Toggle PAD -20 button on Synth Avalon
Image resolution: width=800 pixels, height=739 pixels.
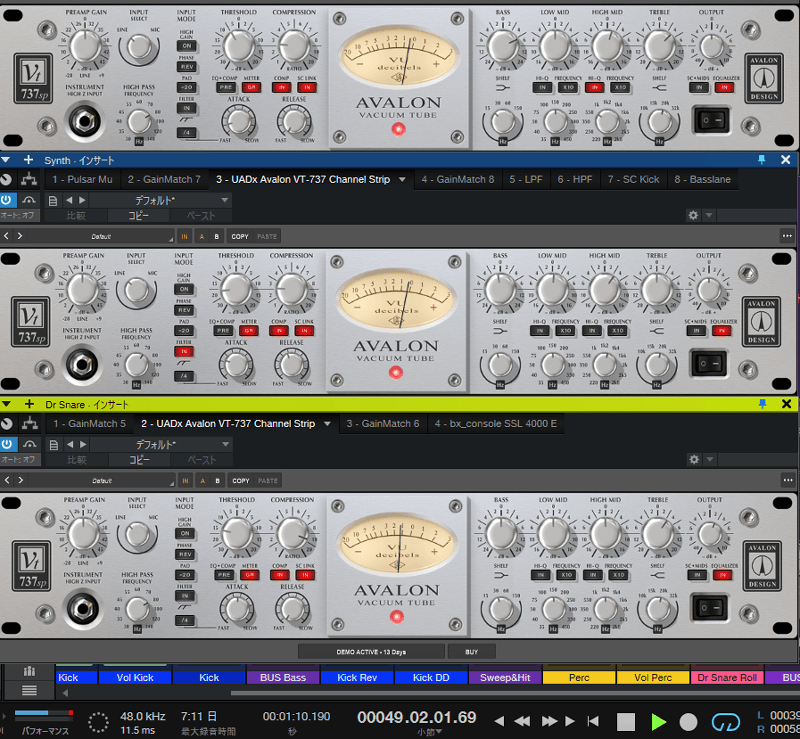(x=184, y=331)
